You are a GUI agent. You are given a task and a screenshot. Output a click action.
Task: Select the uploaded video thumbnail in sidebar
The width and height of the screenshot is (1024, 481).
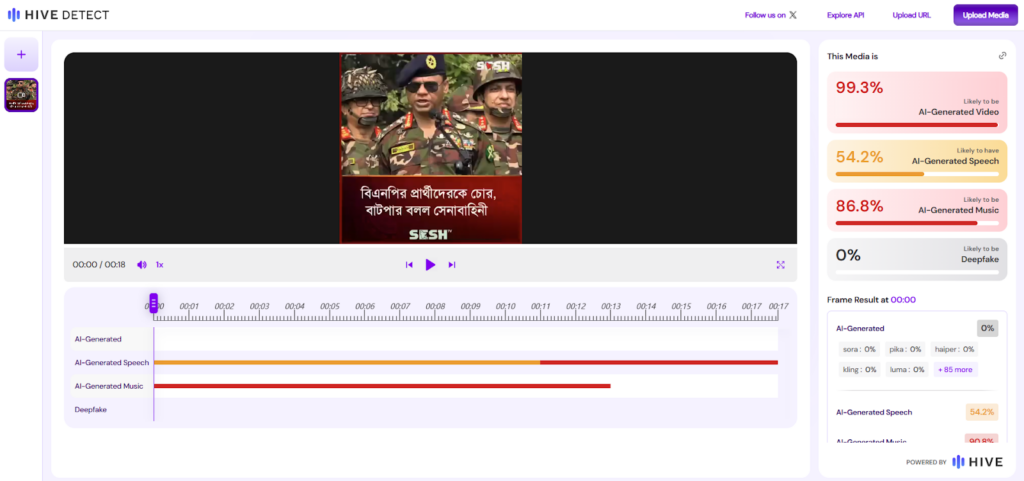21,95
